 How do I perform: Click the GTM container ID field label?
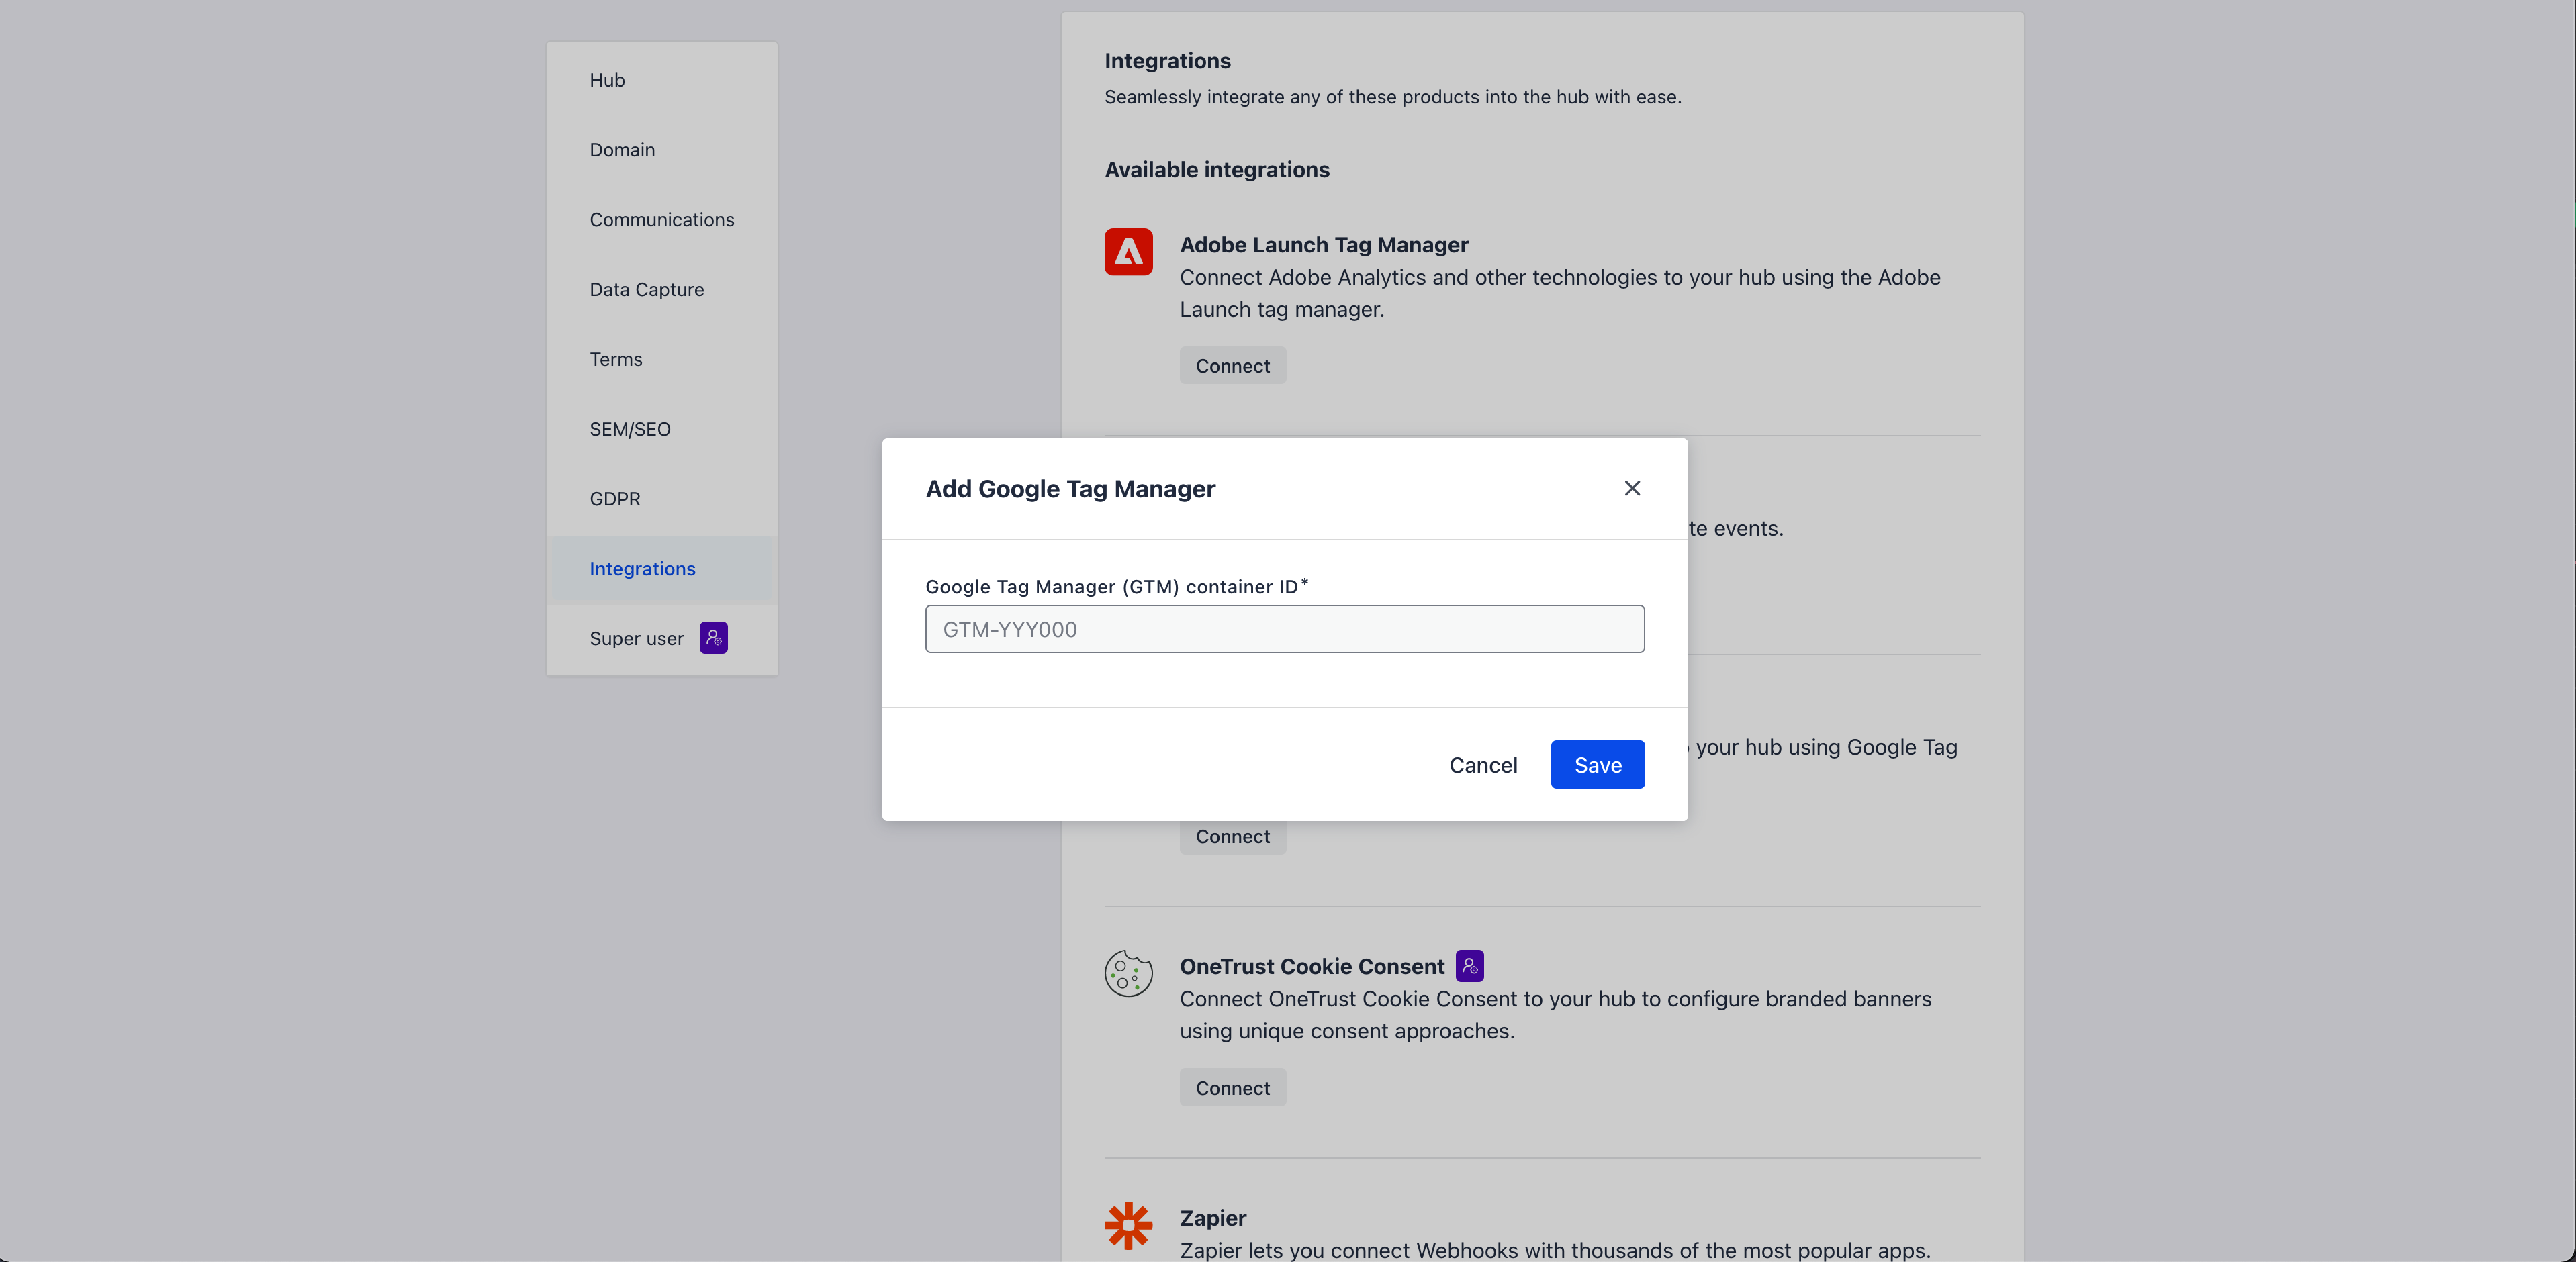[x=1116, y=587]
